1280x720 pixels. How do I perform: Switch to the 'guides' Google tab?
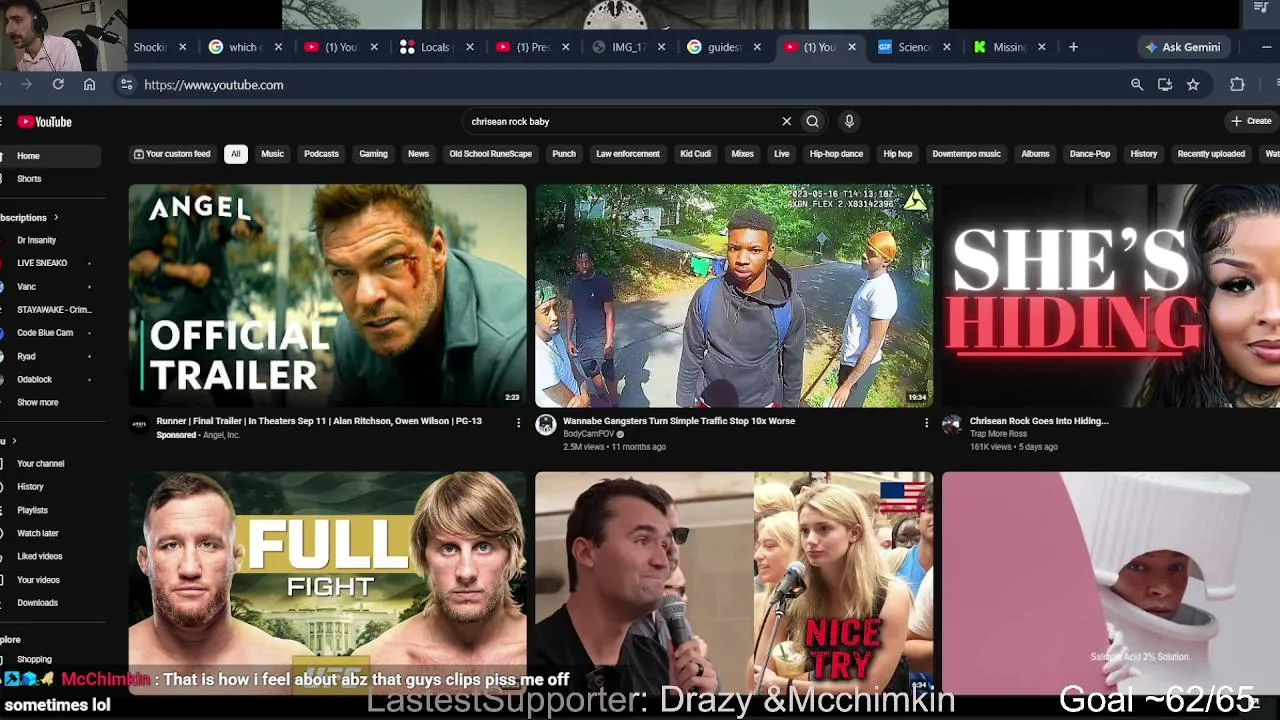(722, 47)
